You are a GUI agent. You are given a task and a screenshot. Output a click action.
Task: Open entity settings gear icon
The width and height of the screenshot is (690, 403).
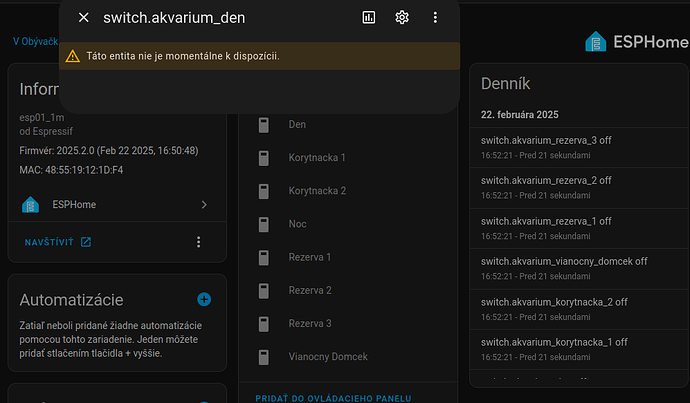(402, 18)
